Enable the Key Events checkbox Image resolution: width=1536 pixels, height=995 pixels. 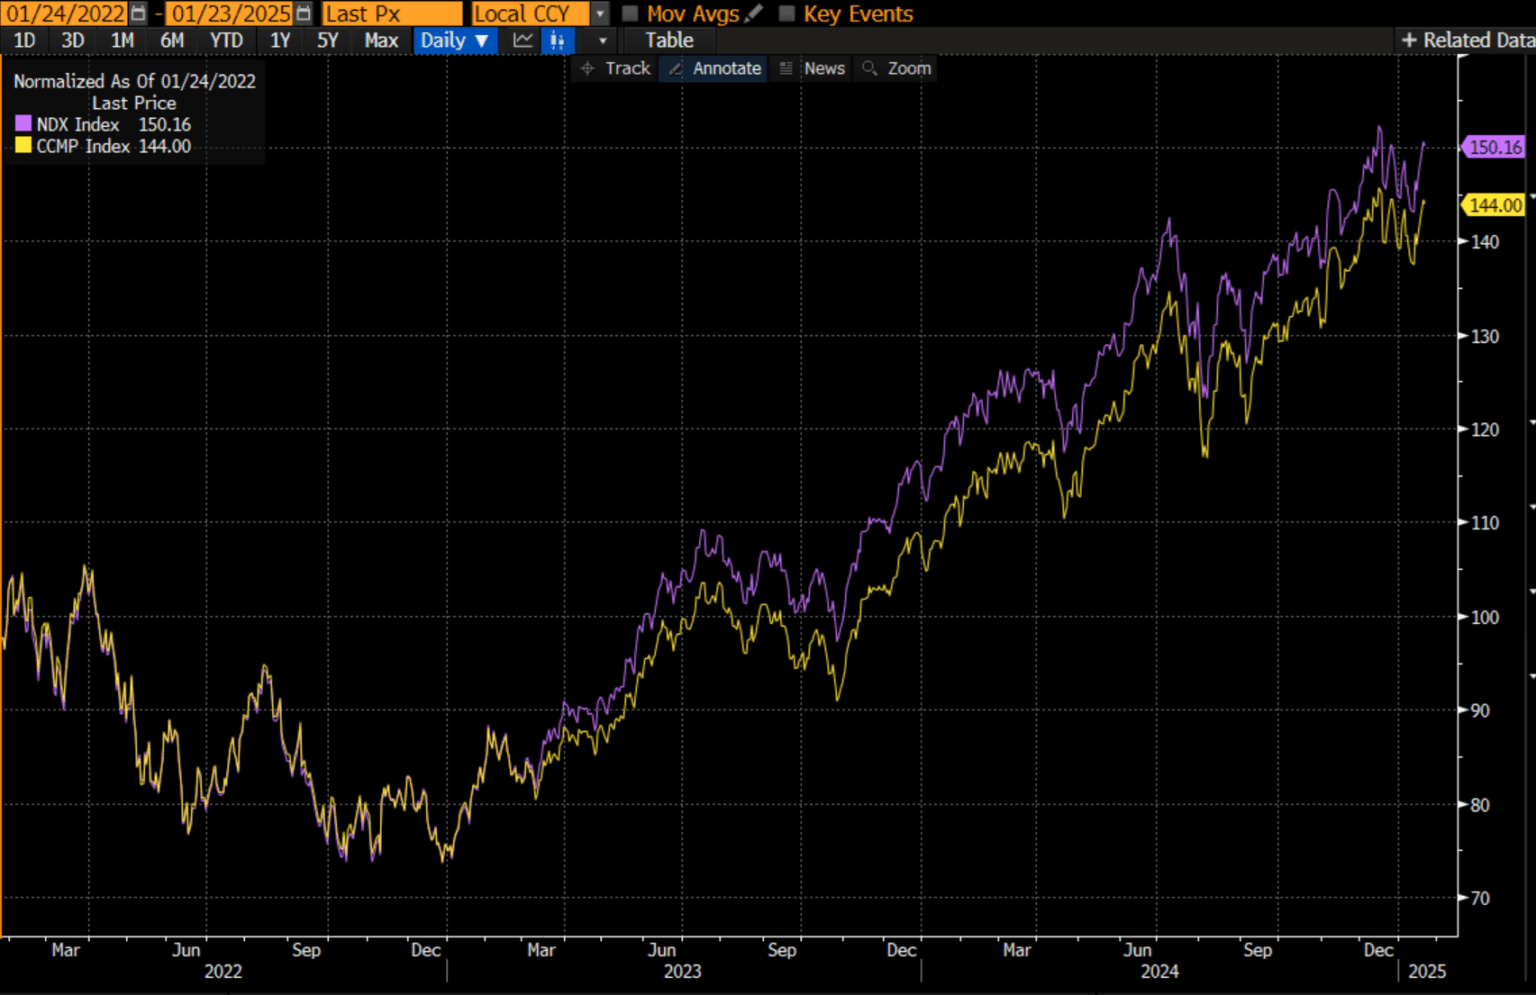click(787, 14)
